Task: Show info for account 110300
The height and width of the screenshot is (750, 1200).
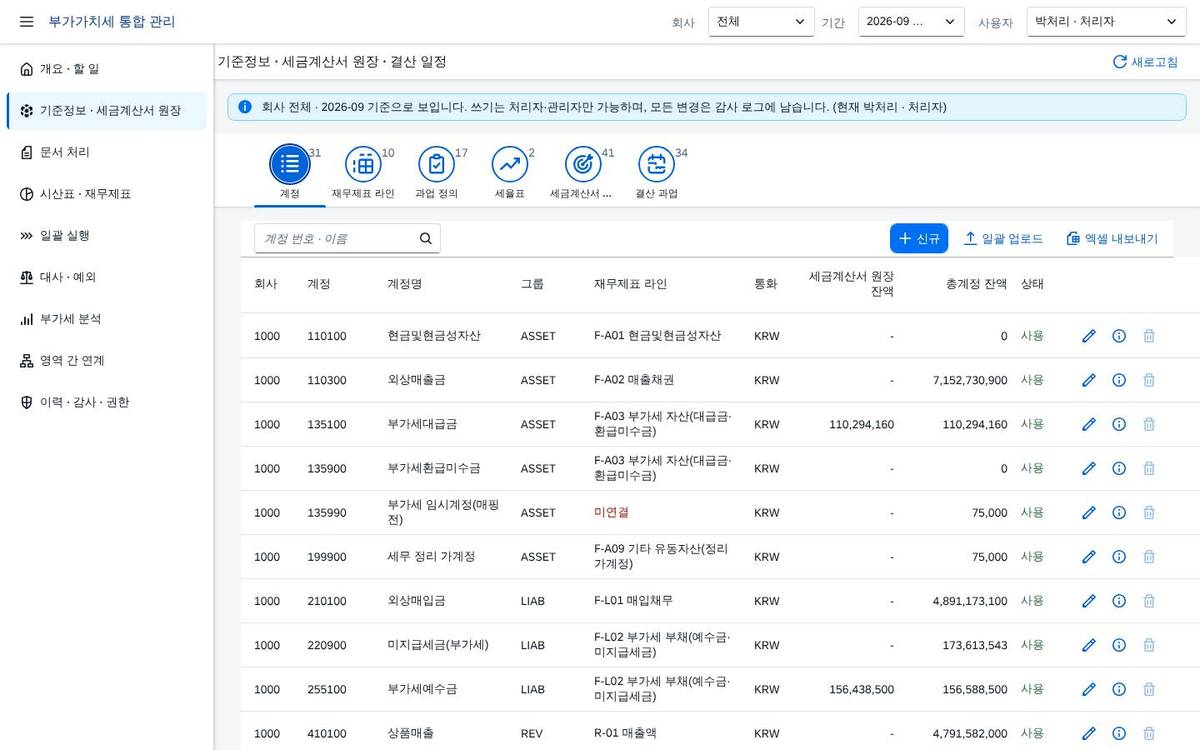Action: (x=1119, y=380)
